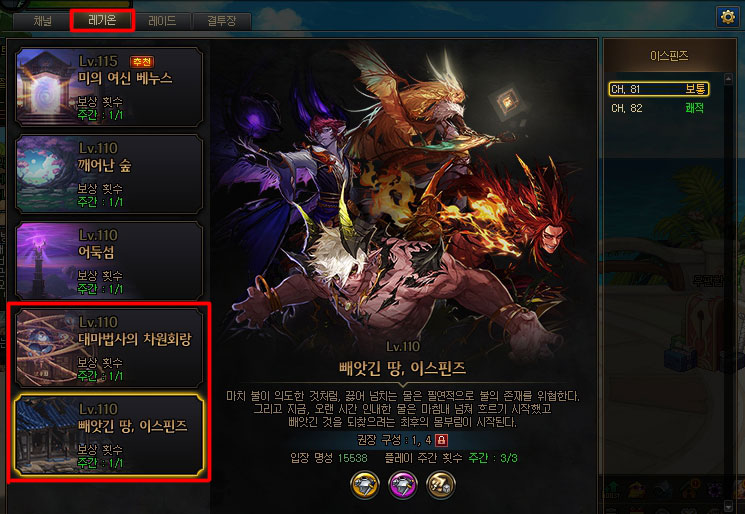This screenshot has width=745, height=514.
Task: Click the 추천 badge on 미의 여신 베누스
Action: (142, 62)
